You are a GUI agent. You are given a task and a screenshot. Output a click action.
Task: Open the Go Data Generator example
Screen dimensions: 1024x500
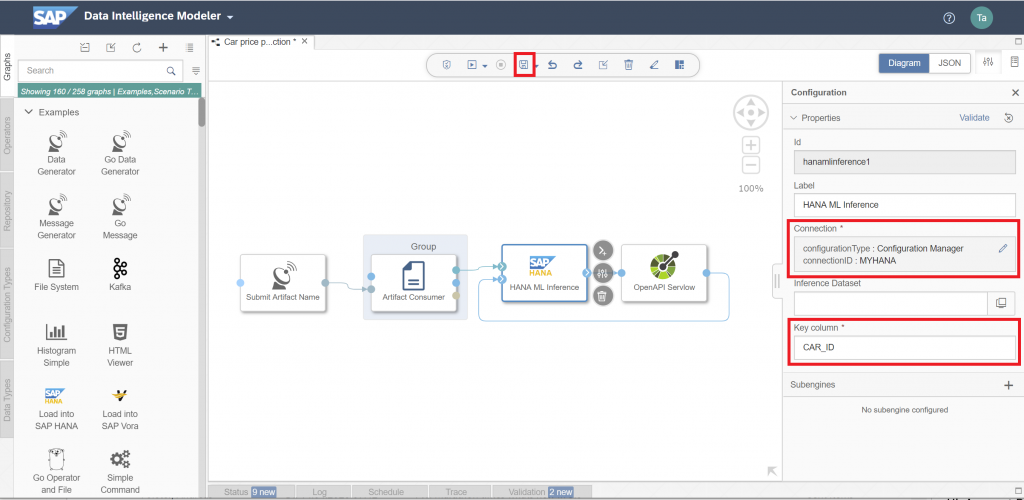tap(120, 153)
